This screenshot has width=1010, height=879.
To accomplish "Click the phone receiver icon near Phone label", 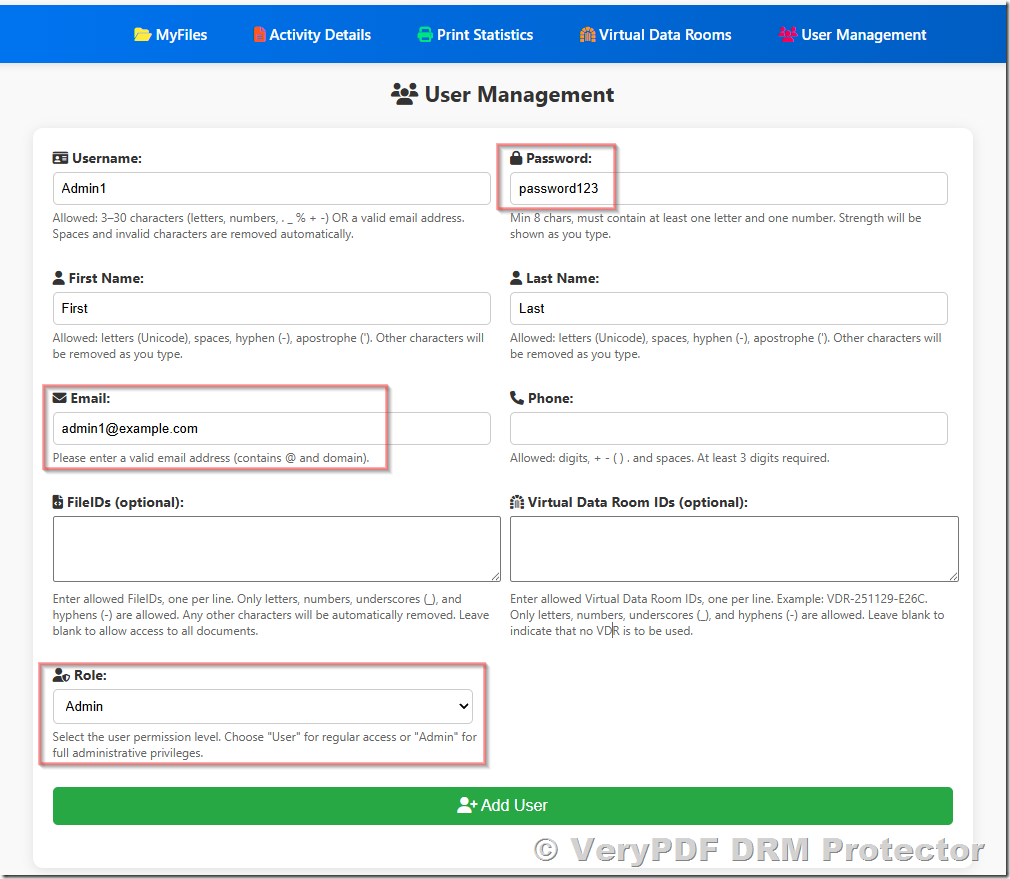I will tap(516, 397).
